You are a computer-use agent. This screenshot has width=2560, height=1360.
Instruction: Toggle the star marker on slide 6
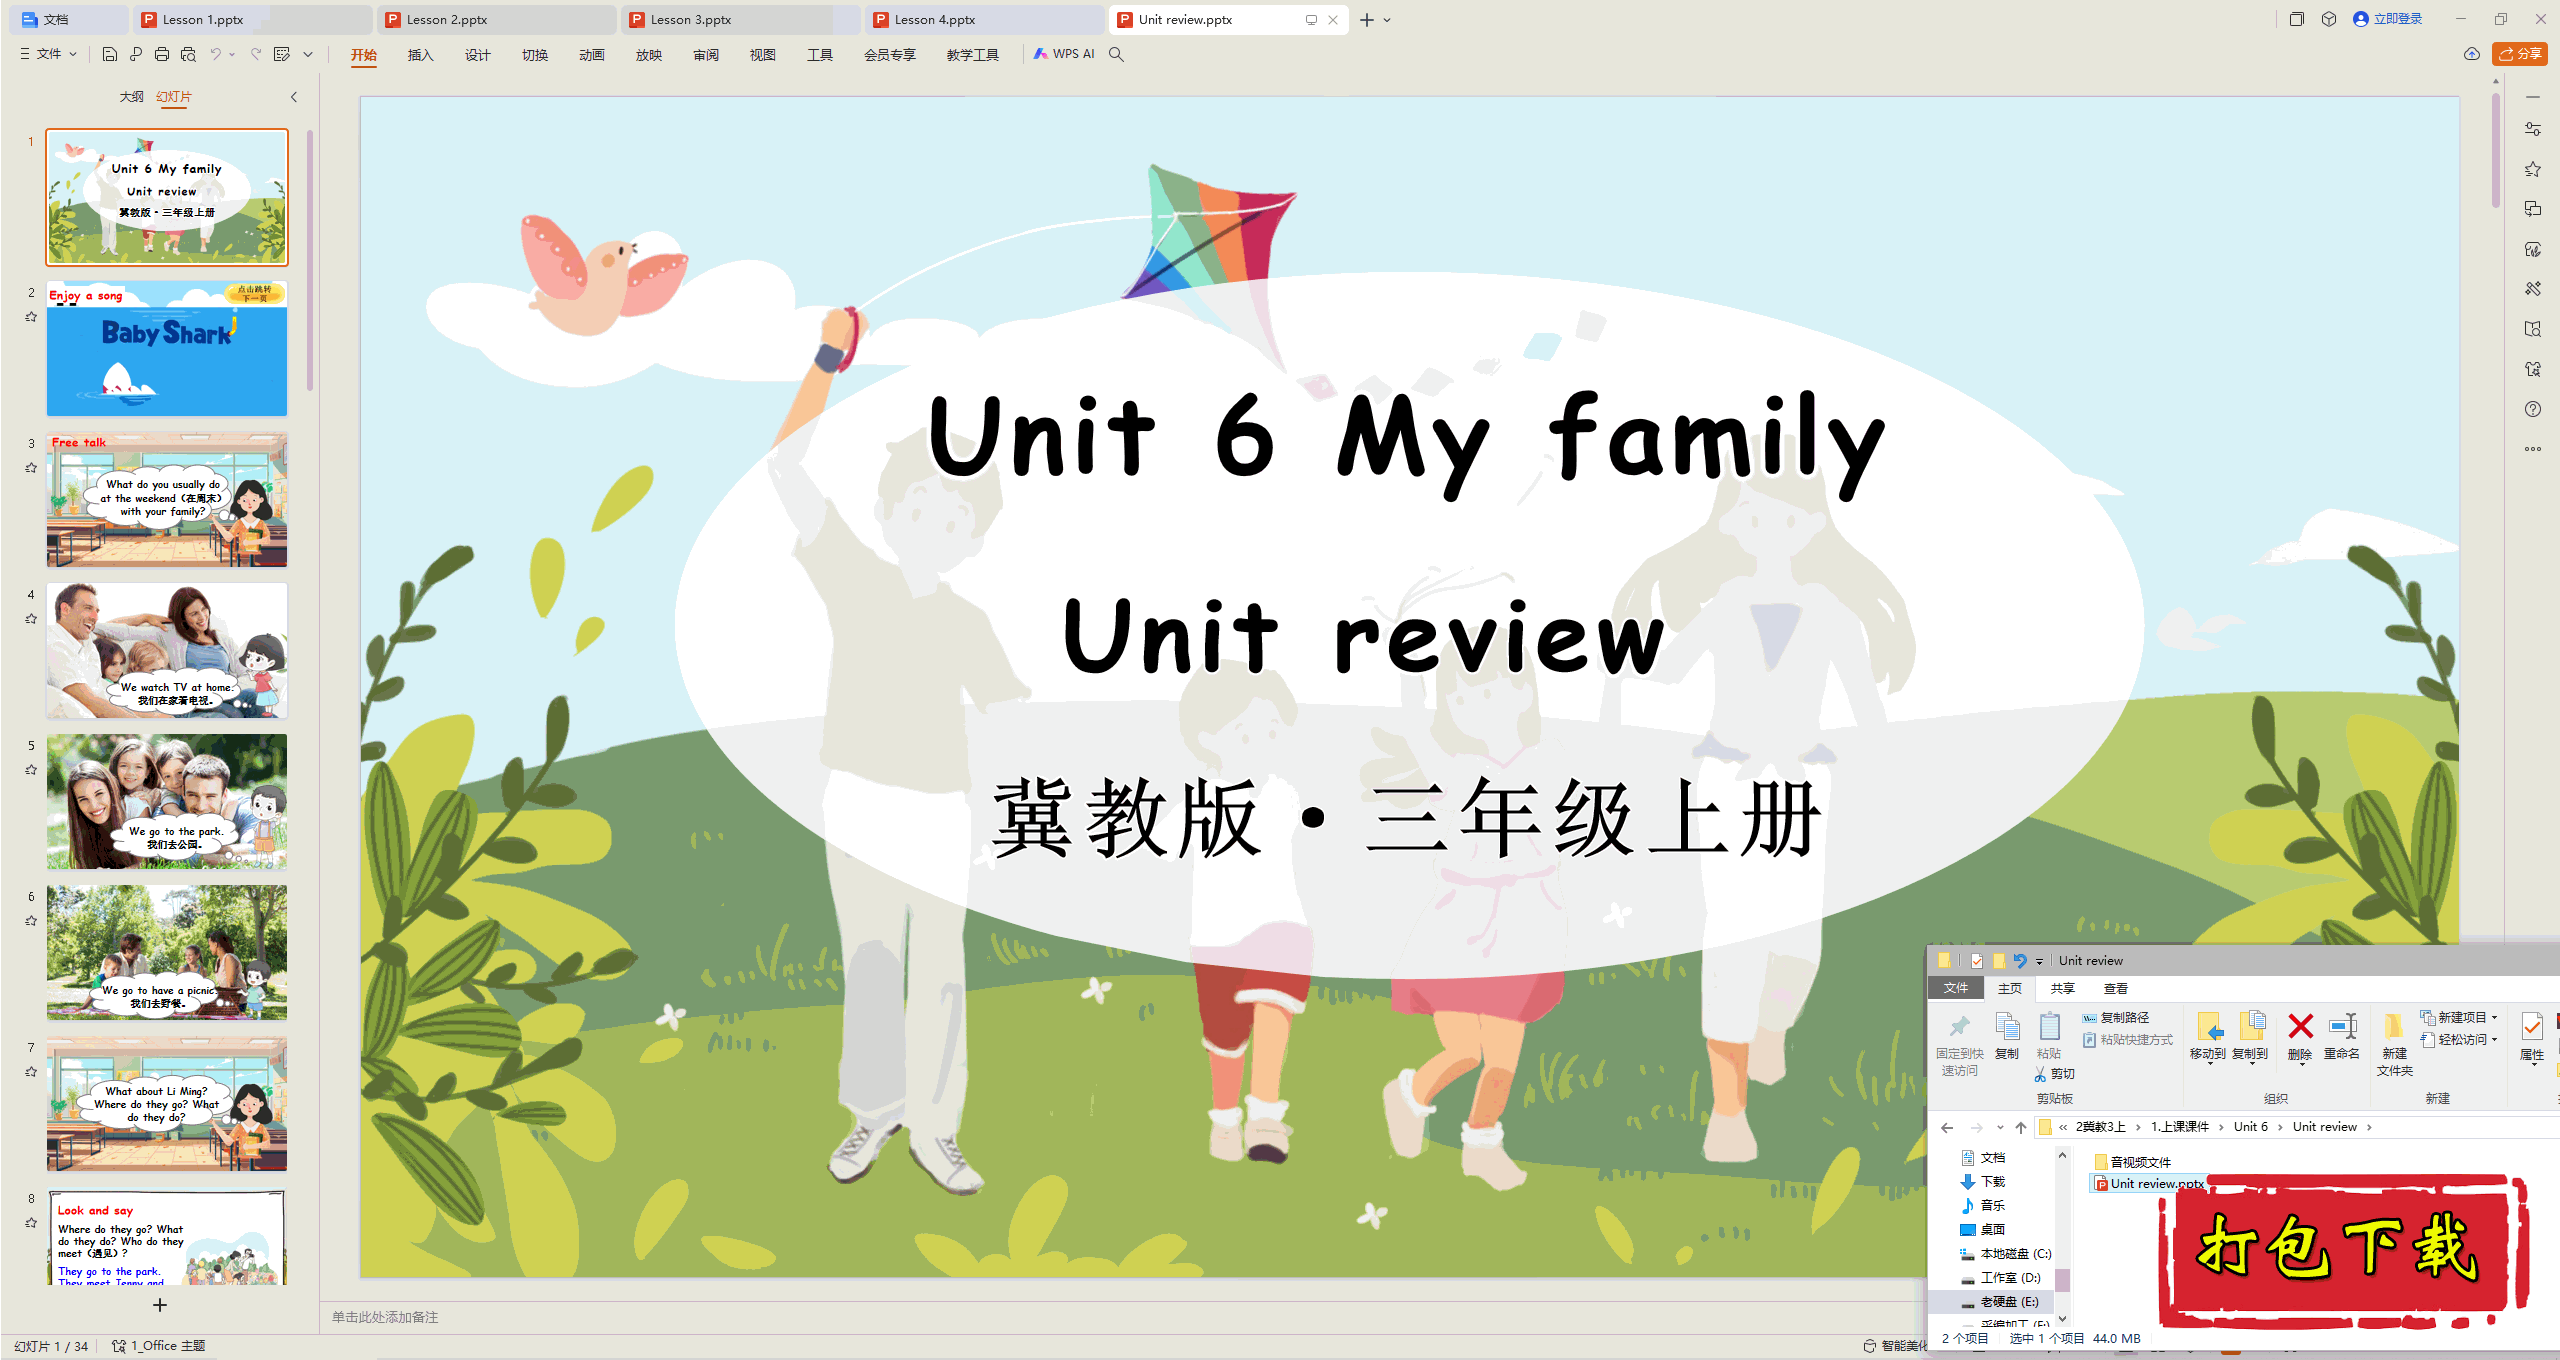[x=31, y=921]
